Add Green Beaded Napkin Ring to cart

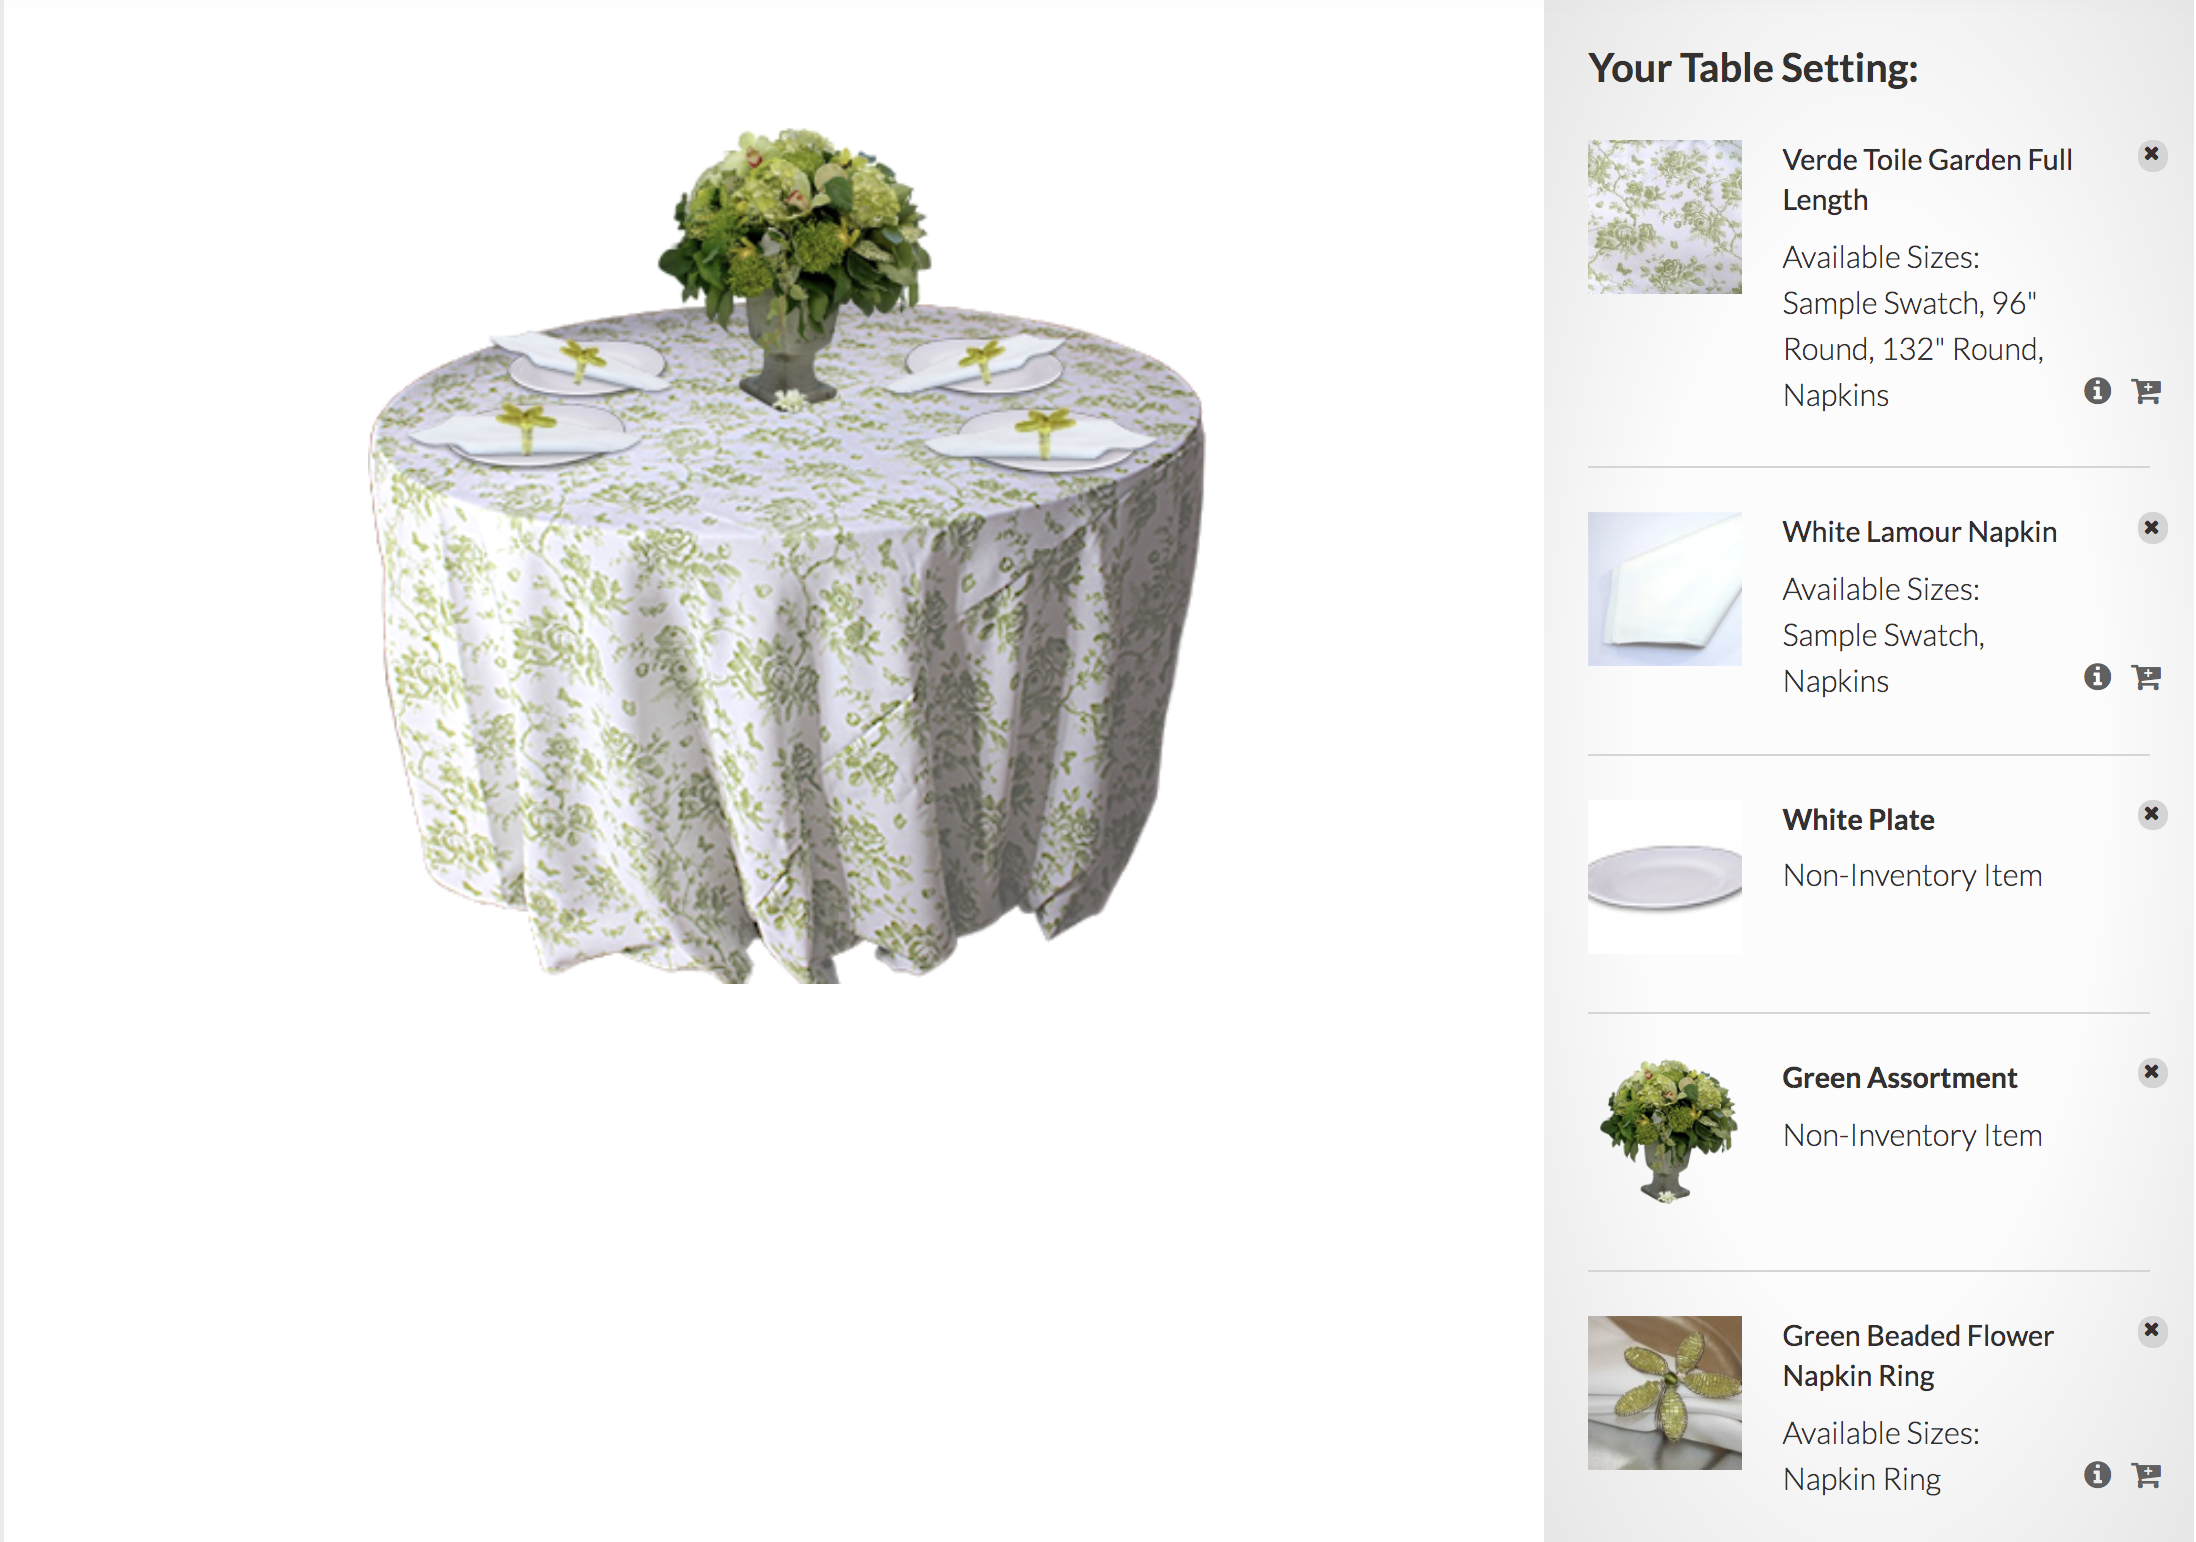click(x=2146, y=1475)
